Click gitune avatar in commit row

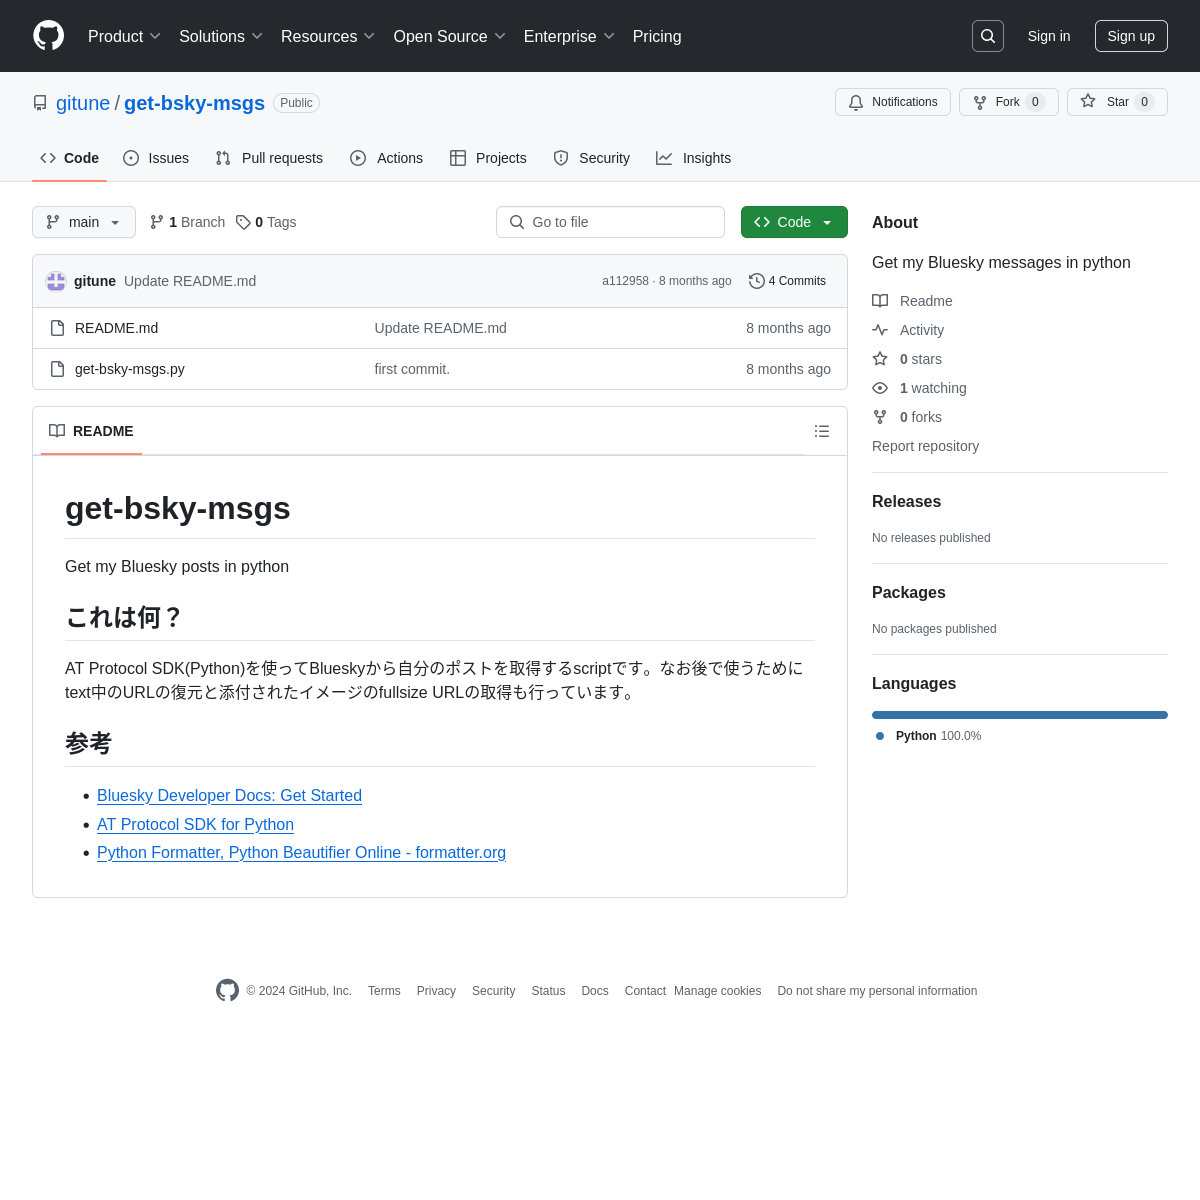coord(56,281)
